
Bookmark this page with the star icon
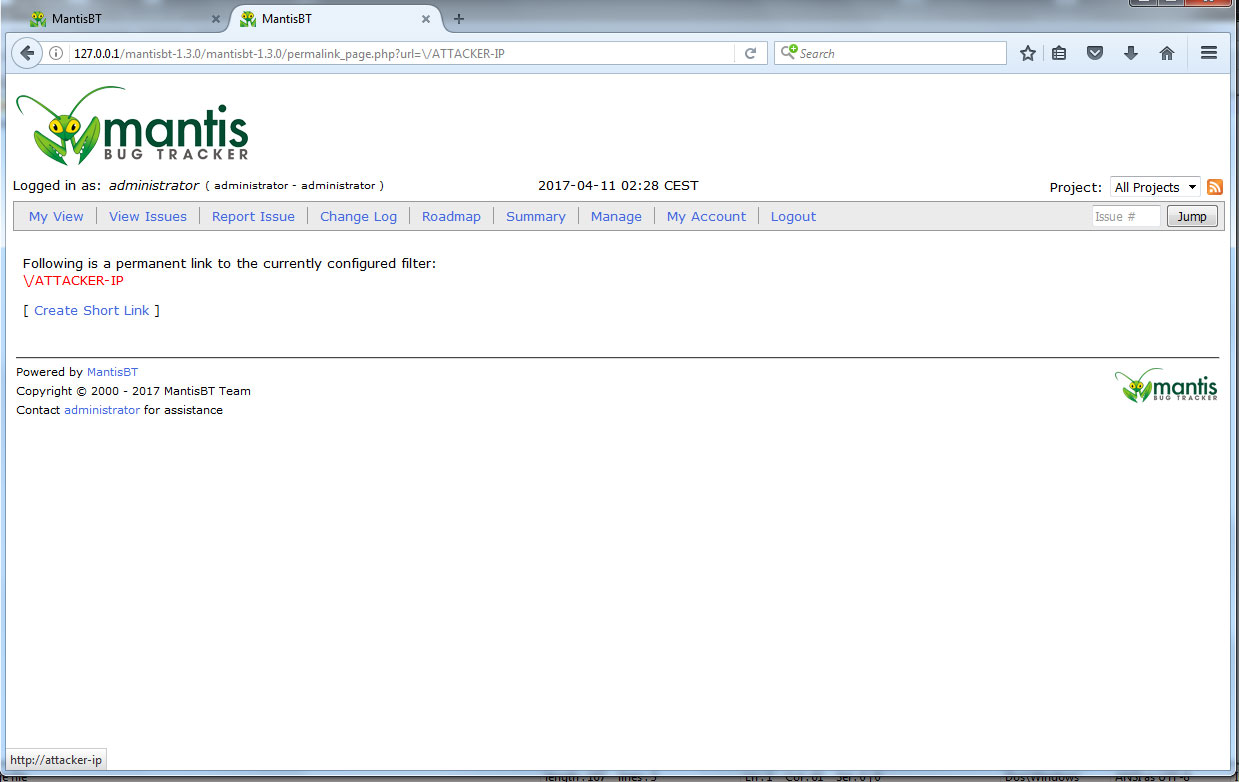pyautogui.click(x=1027, y=54)
